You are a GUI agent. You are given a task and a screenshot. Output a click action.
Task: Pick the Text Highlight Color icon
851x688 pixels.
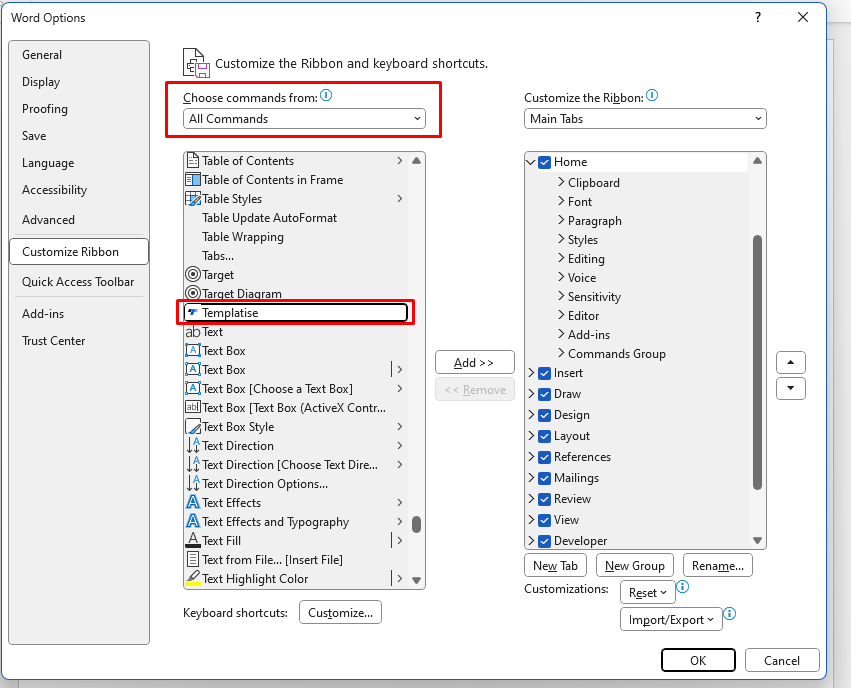point(193,578)
